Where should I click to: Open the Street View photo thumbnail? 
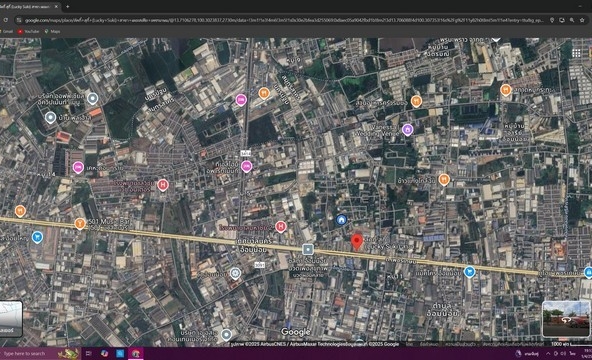[x=566, y=319]
